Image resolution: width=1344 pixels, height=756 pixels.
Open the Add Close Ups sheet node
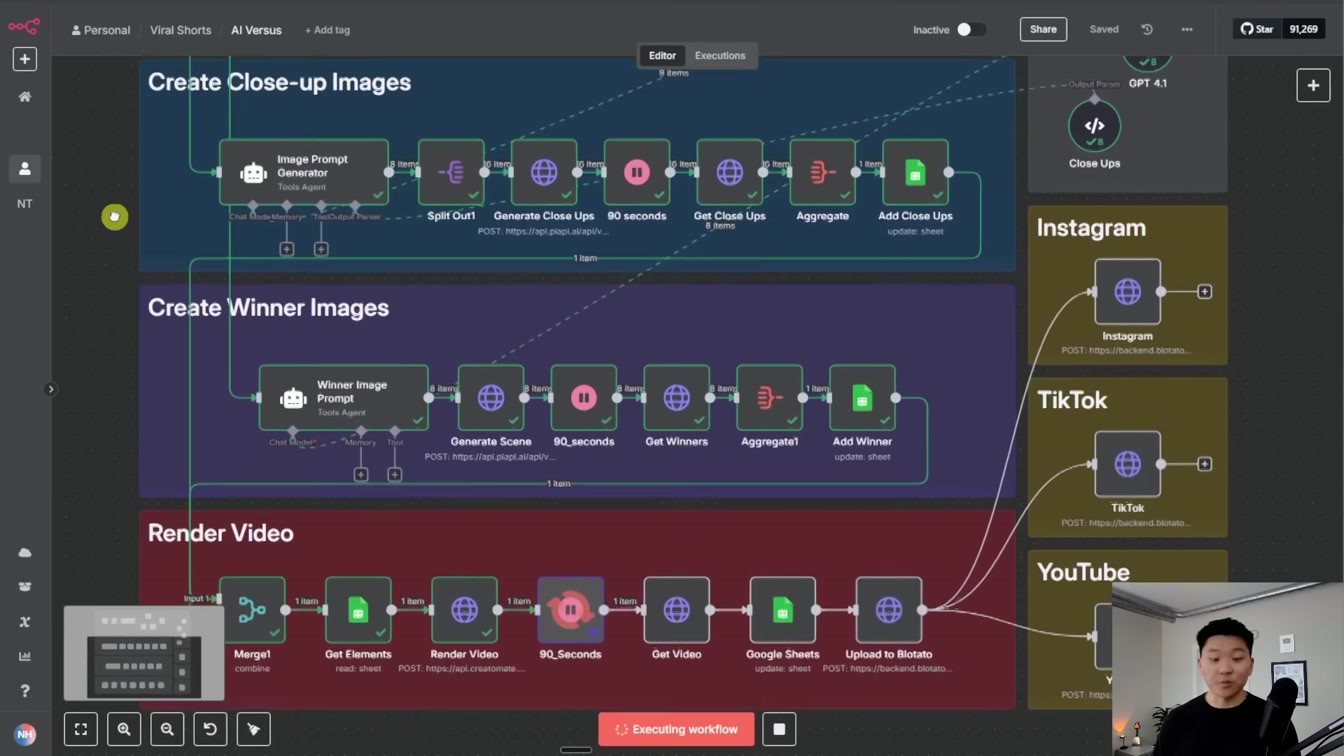click(x=915, y=172)
